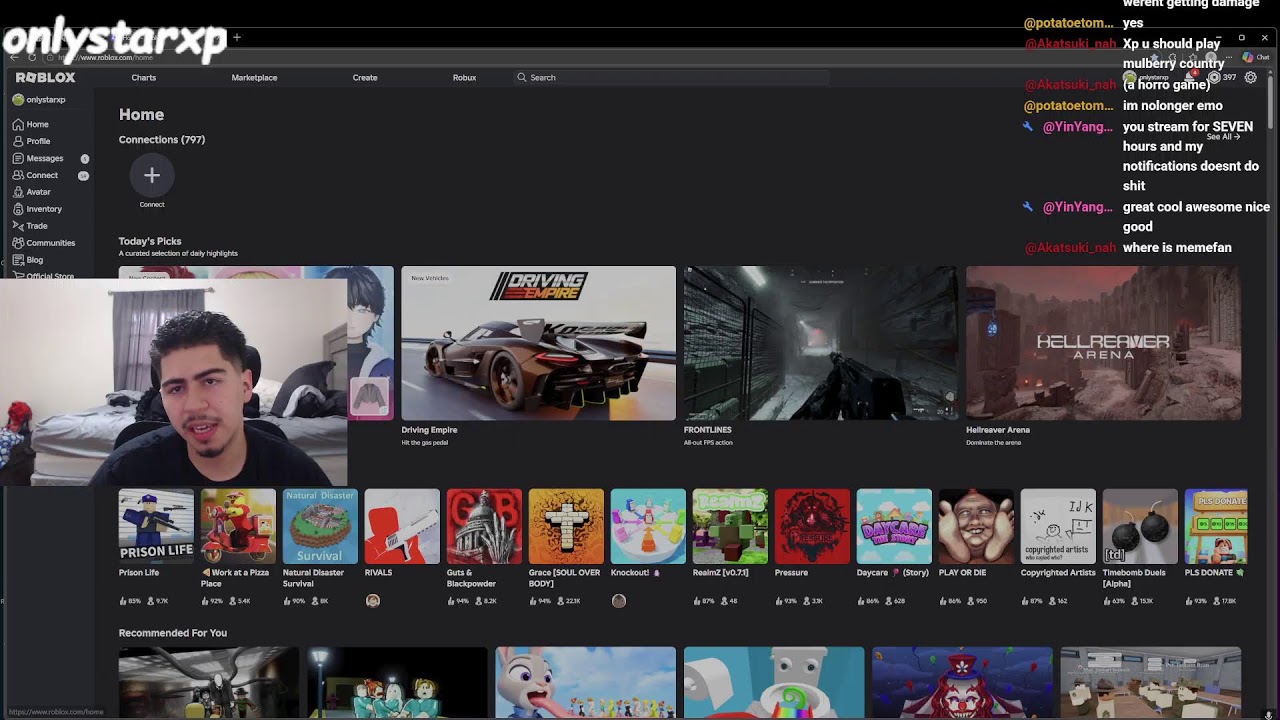Open the Driving Empire featured card

coord(538,343)
